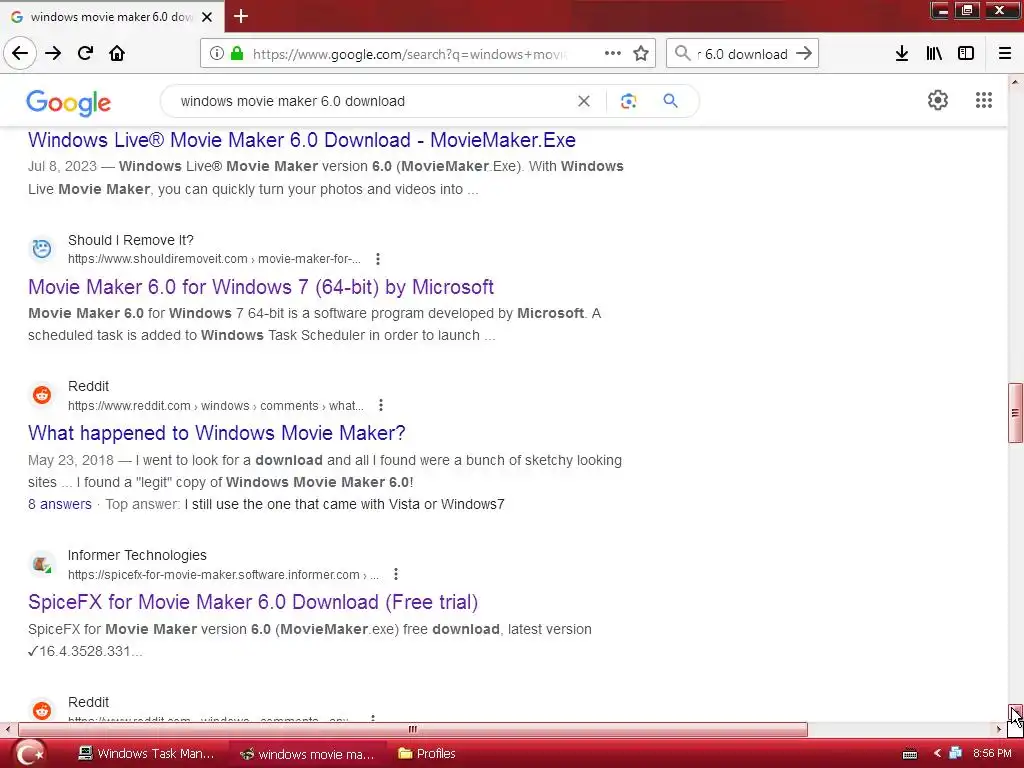
Task: Click the 'May 23, 2018' snippet date
Action: point(71,460)
